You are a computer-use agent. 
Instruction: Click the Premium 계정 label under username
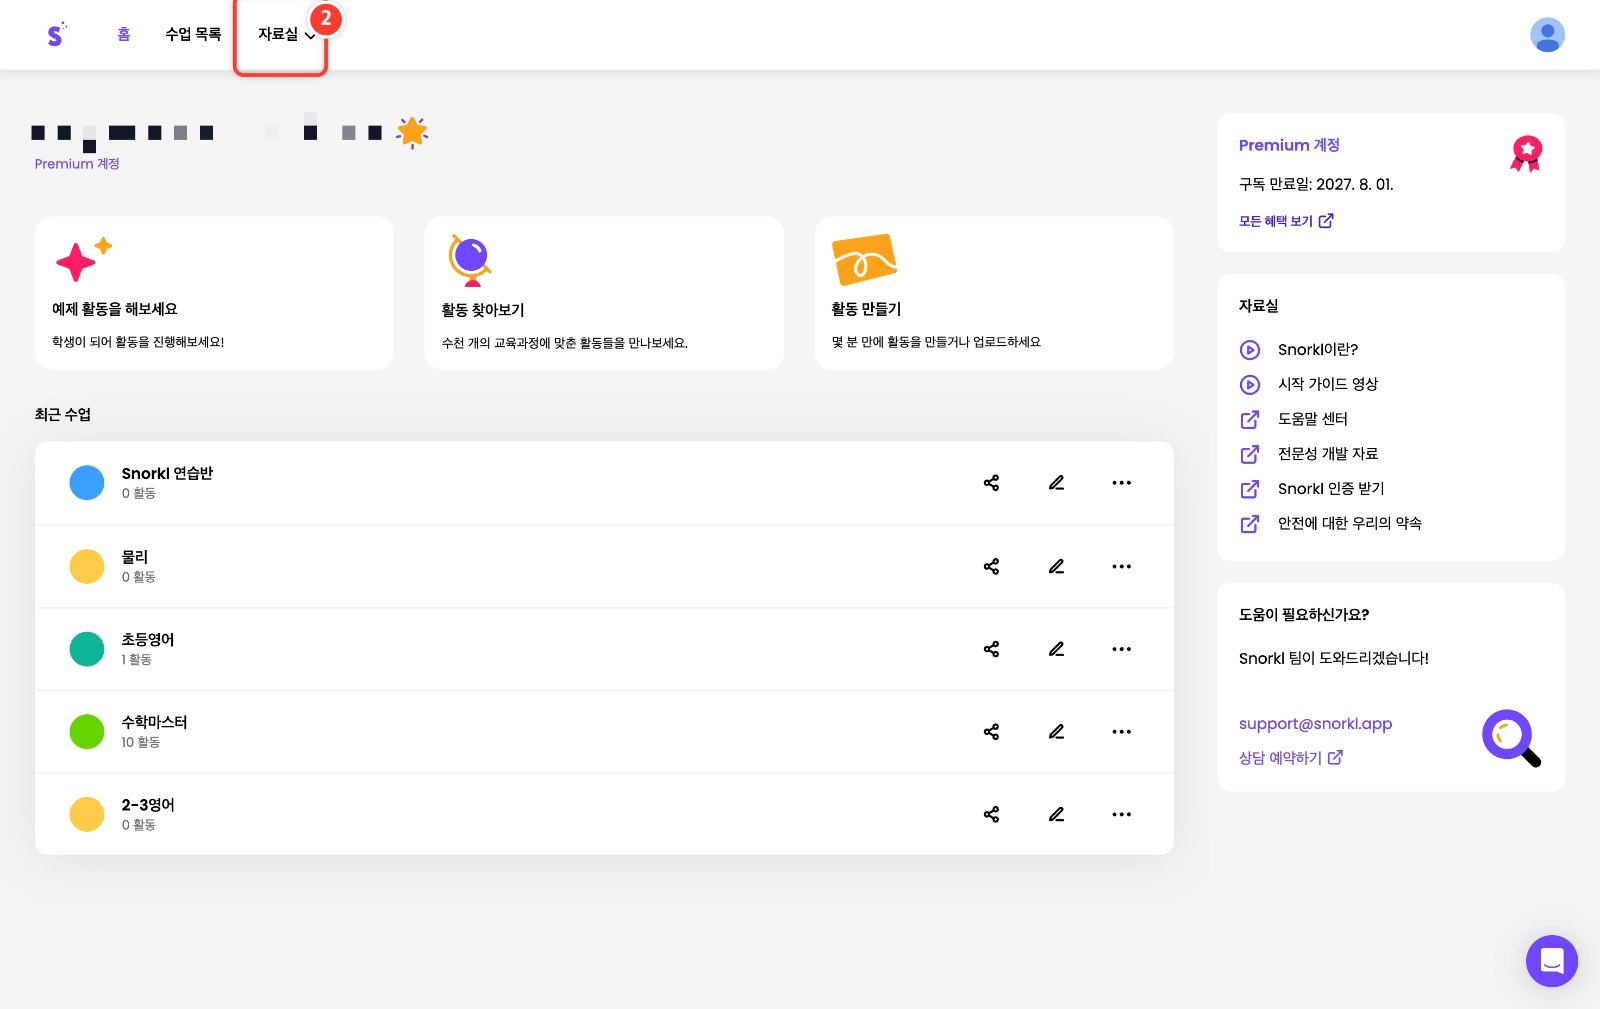tap(77, 164)
